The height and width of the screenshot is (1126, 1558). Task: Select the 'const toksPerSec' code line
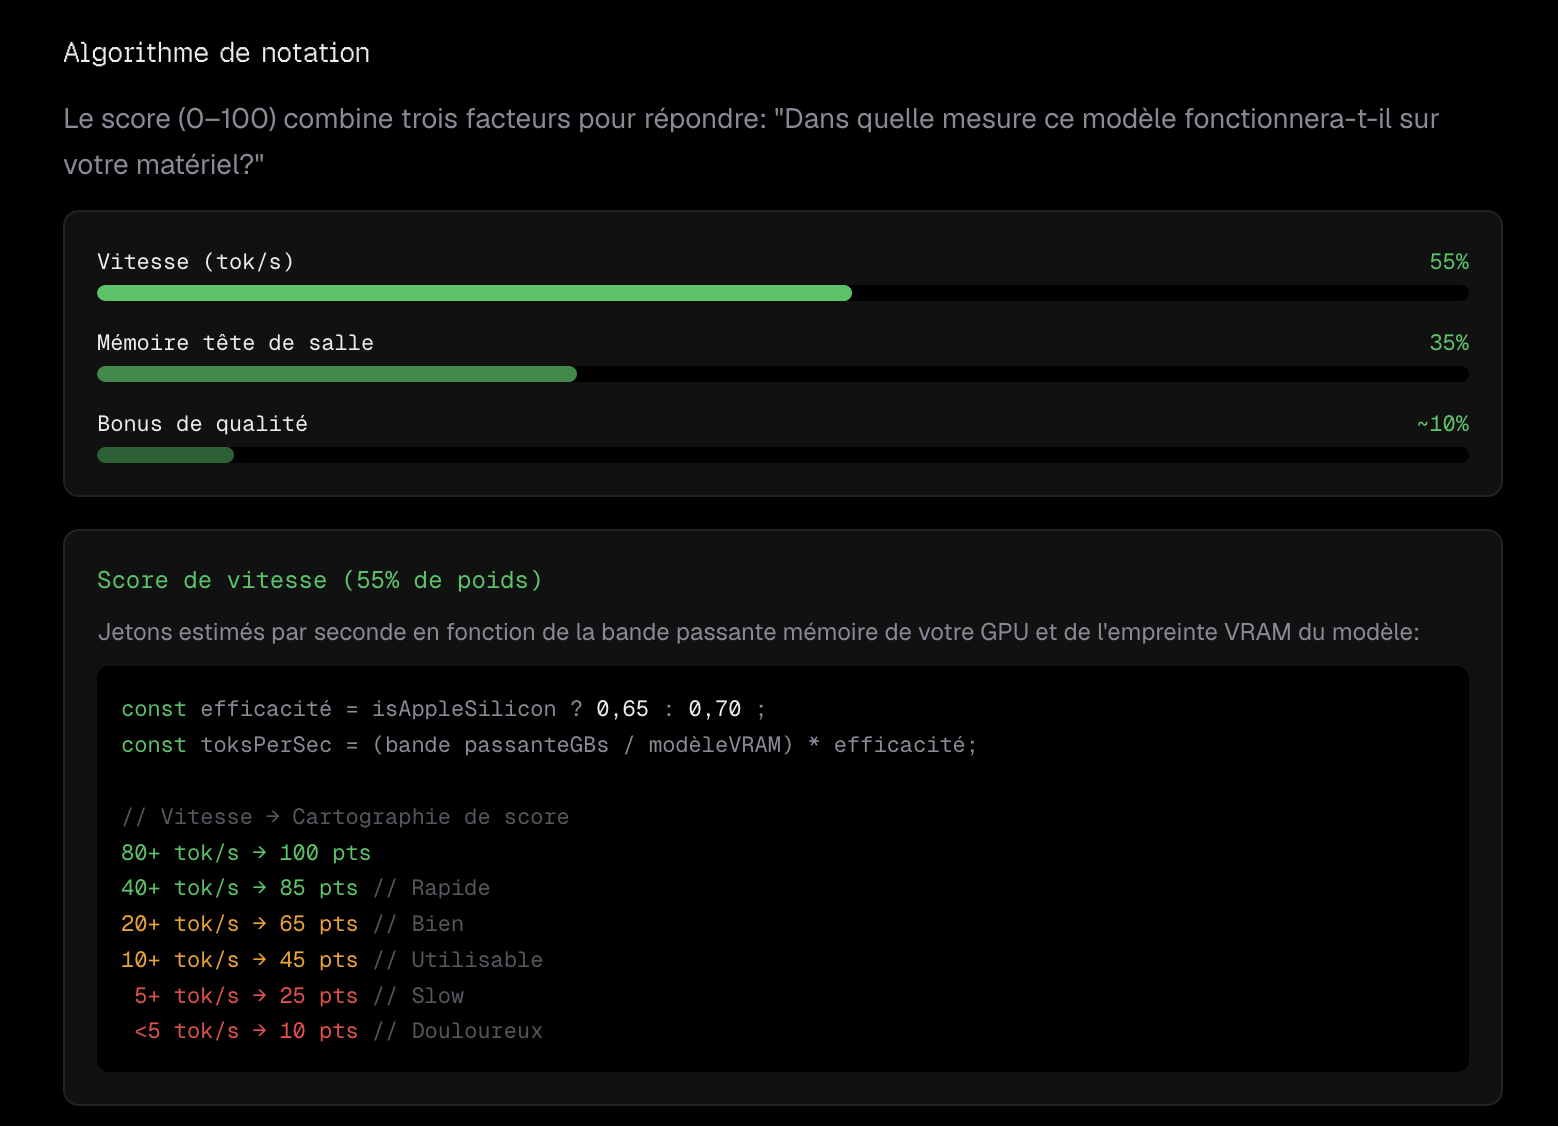549,744
